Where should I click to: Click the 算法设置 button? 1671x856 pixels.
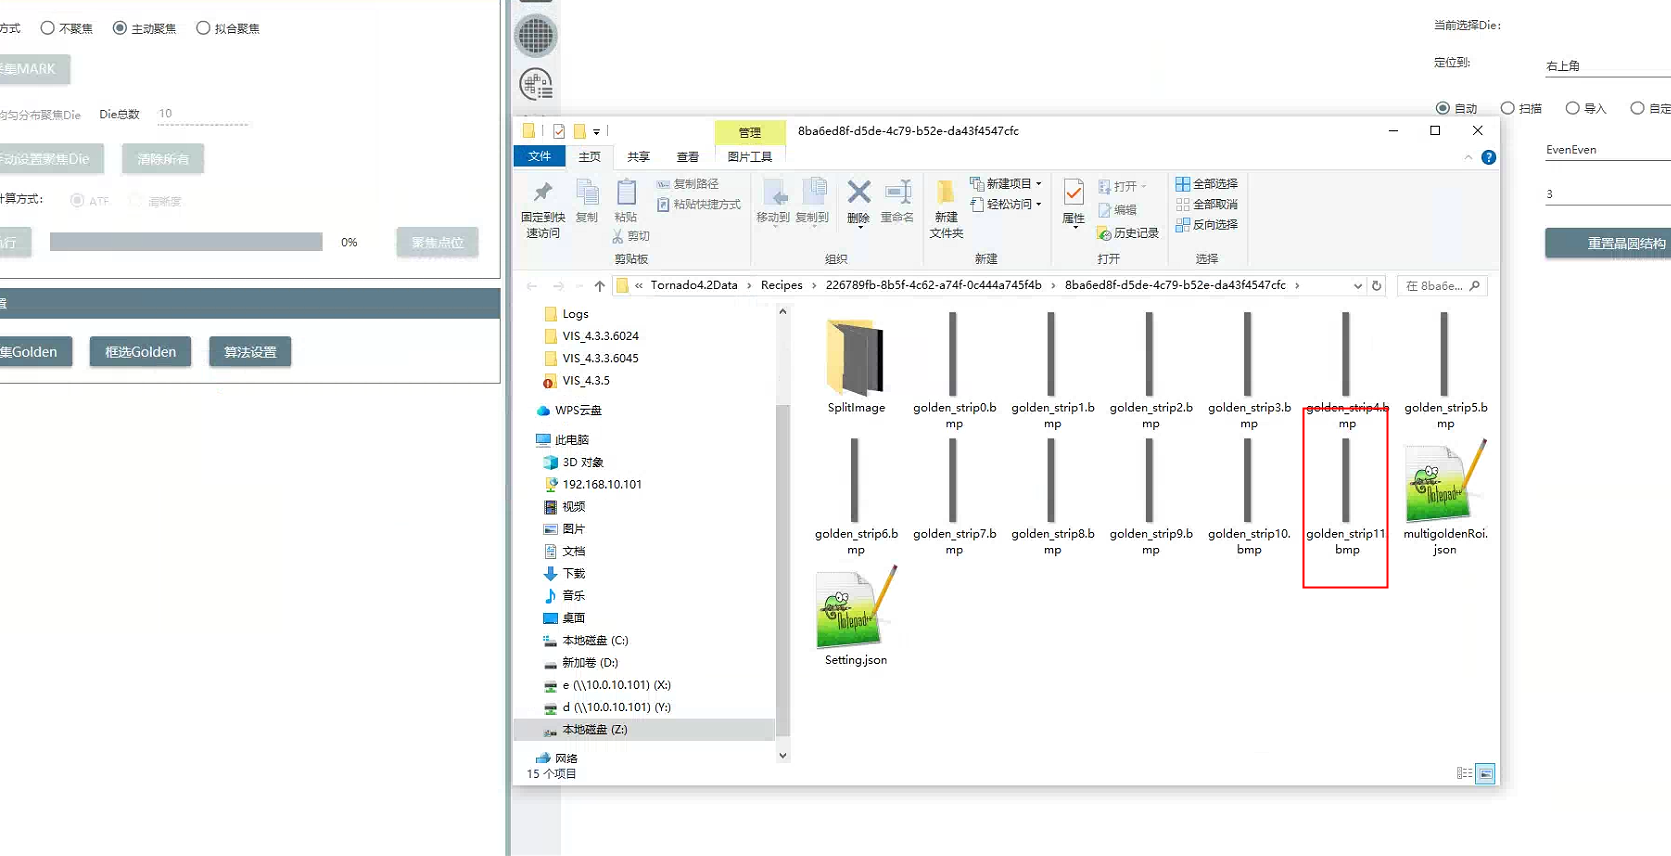pyautogui.click(x=250, y=352)
